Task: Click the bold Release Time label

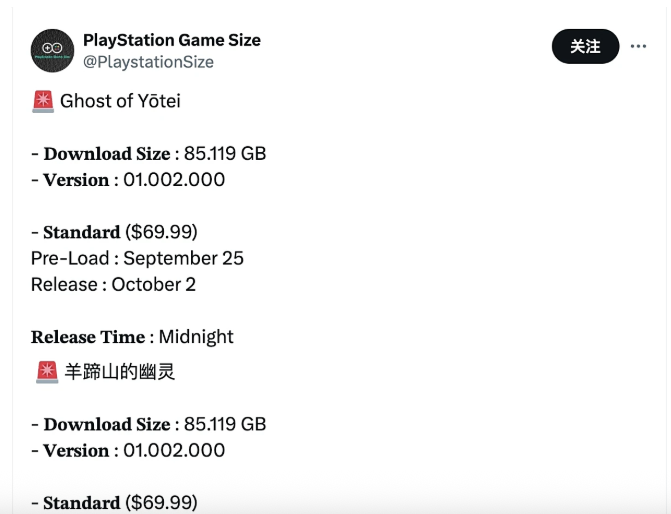Action: (x=88, y=337)
